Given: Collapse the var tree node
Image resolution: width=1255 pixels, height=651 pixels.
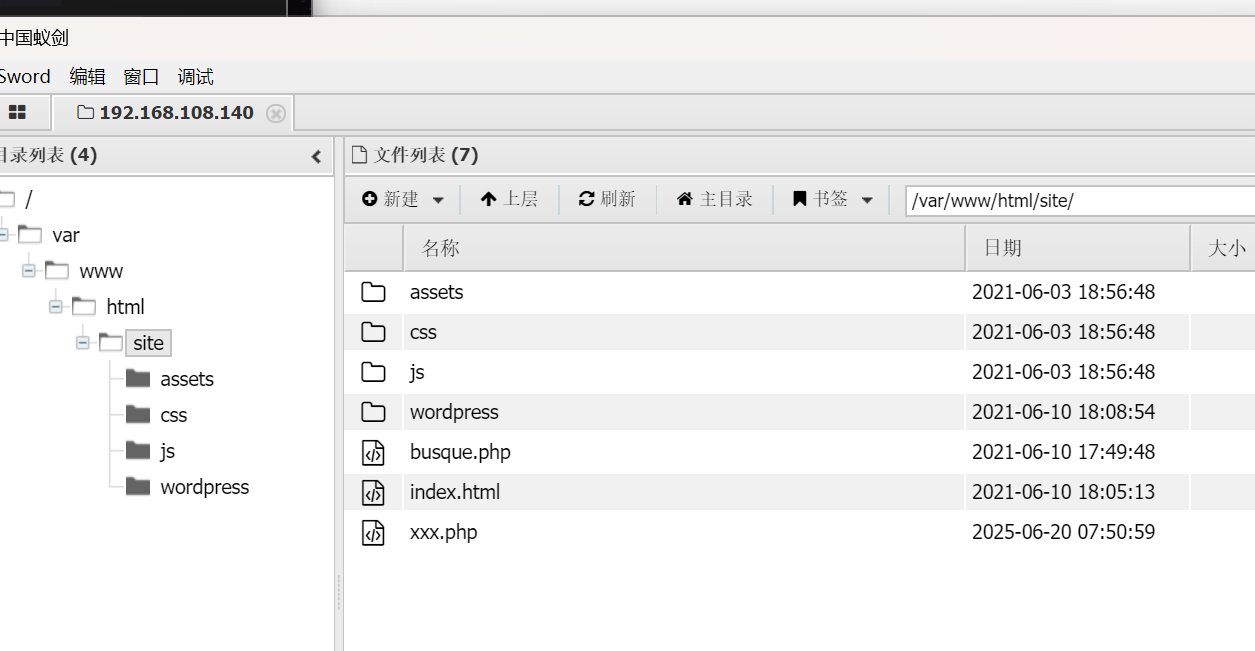Looking at the screenshot, I should coord(4,235).
